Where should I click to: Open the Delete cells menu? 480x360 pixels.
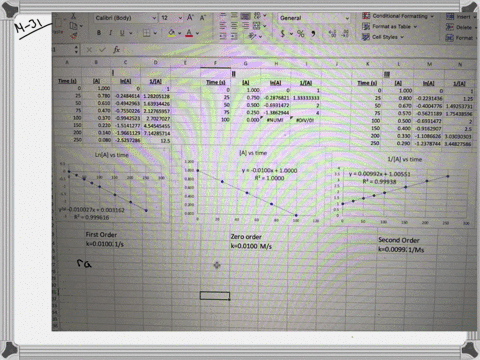pyautogui.click(x=462, y=27)
